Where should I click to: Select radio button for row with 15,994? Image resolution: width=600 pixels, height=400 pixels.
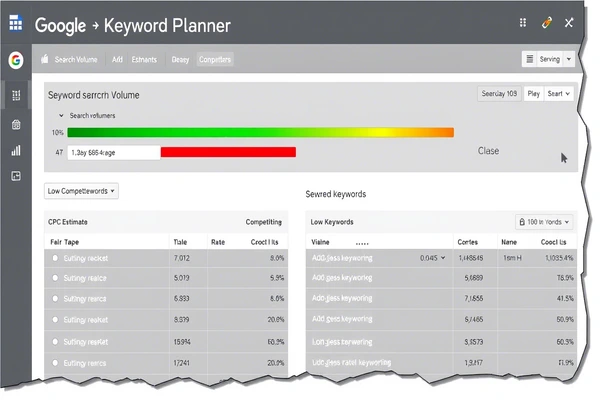point(55,341)
